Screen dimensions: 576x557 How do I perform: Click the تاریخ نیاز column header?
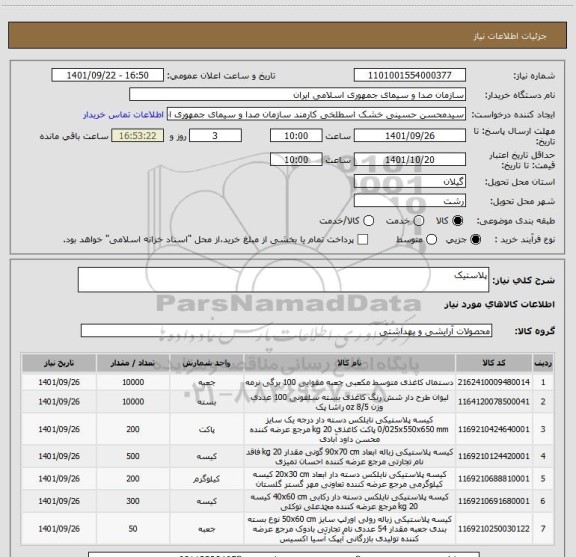coord(59,363)
